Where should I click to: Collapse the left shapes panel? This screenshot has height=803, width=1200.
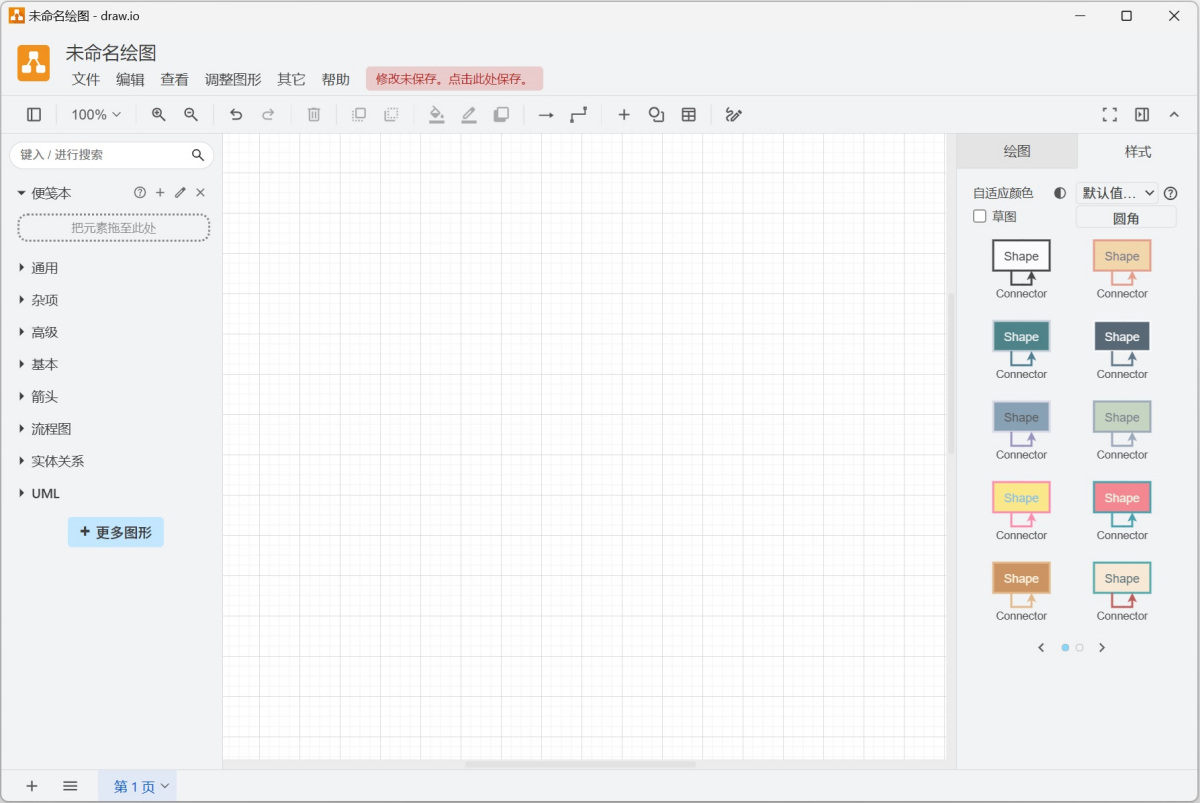click(33, 114)
